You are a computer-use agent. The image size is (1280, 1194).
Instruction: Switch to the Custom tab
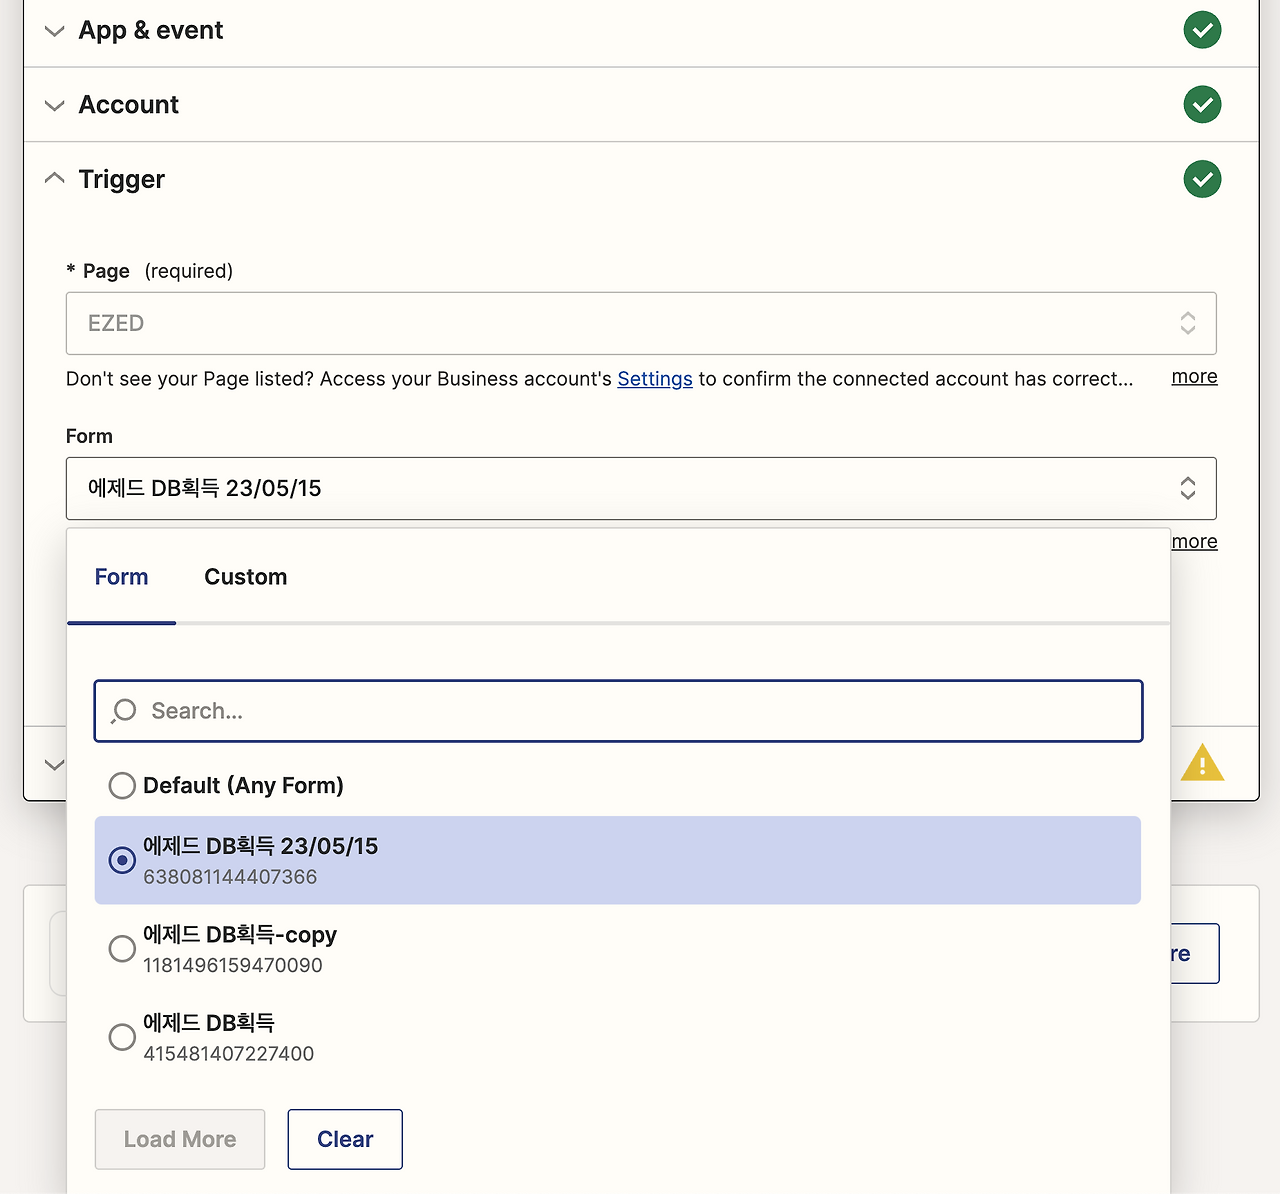click(x=245, y=577)
